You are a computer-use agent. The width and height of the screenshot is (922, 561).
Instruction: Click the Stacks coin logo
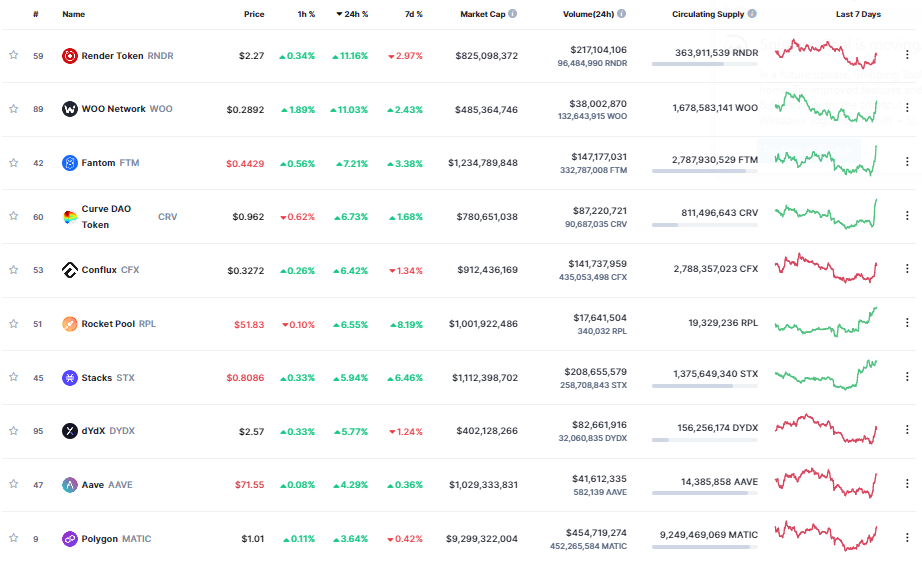point(69,378)
